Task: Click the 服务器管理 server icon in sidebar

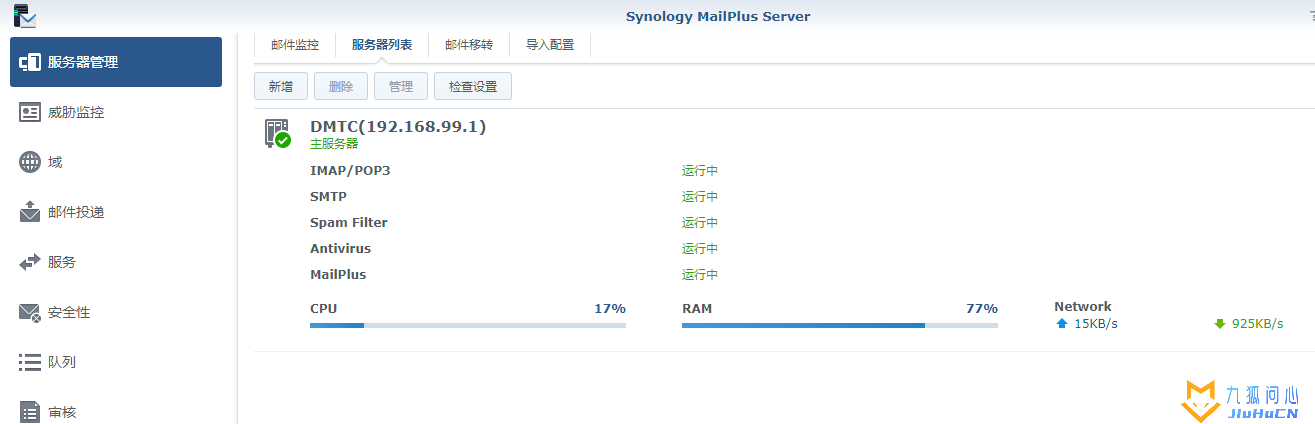Action: [x=30, y=62]
